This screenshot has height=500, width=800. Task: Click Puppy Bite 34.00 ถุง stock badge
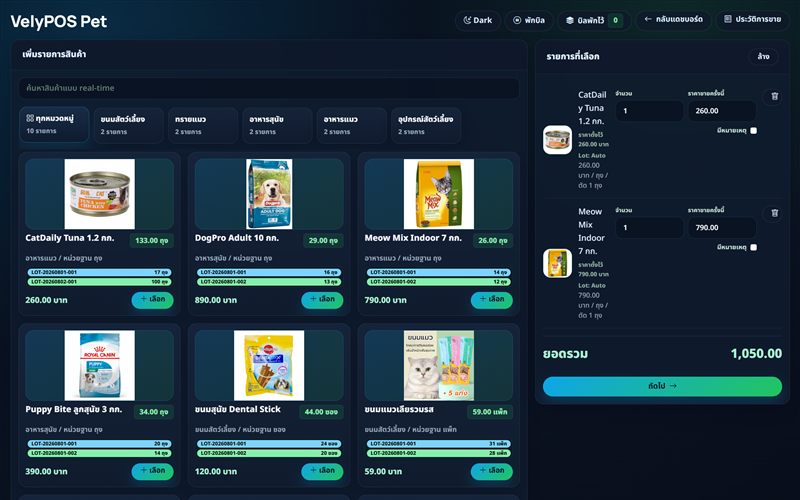tap(154, 412)
